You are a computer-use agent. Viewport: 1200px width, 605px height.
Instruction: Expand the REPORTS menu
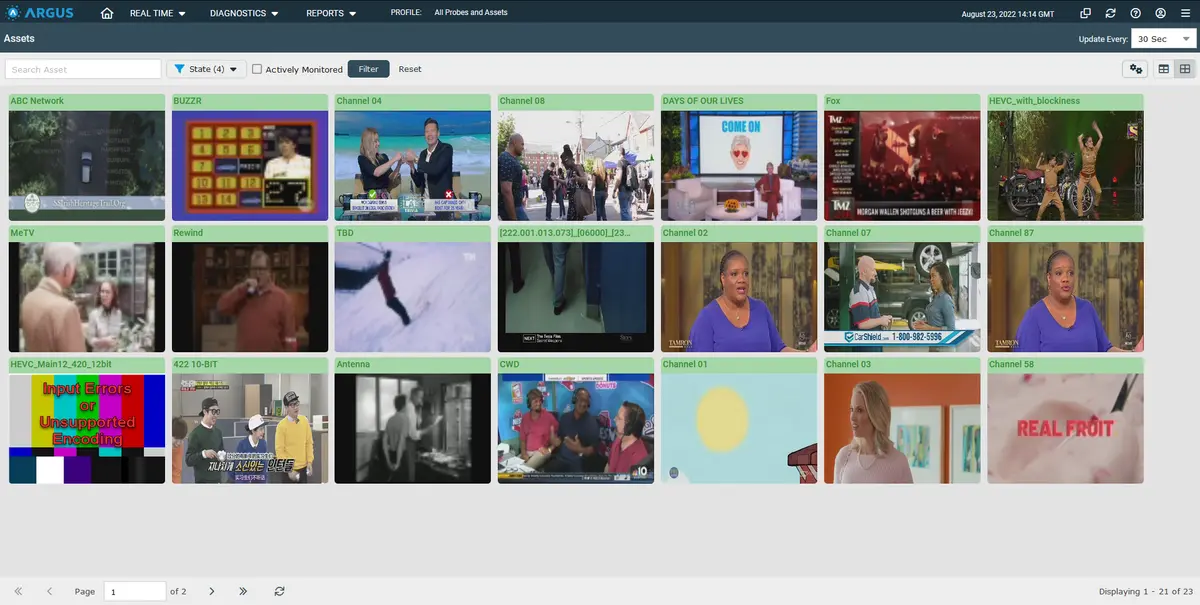click(x=332, y=14)
